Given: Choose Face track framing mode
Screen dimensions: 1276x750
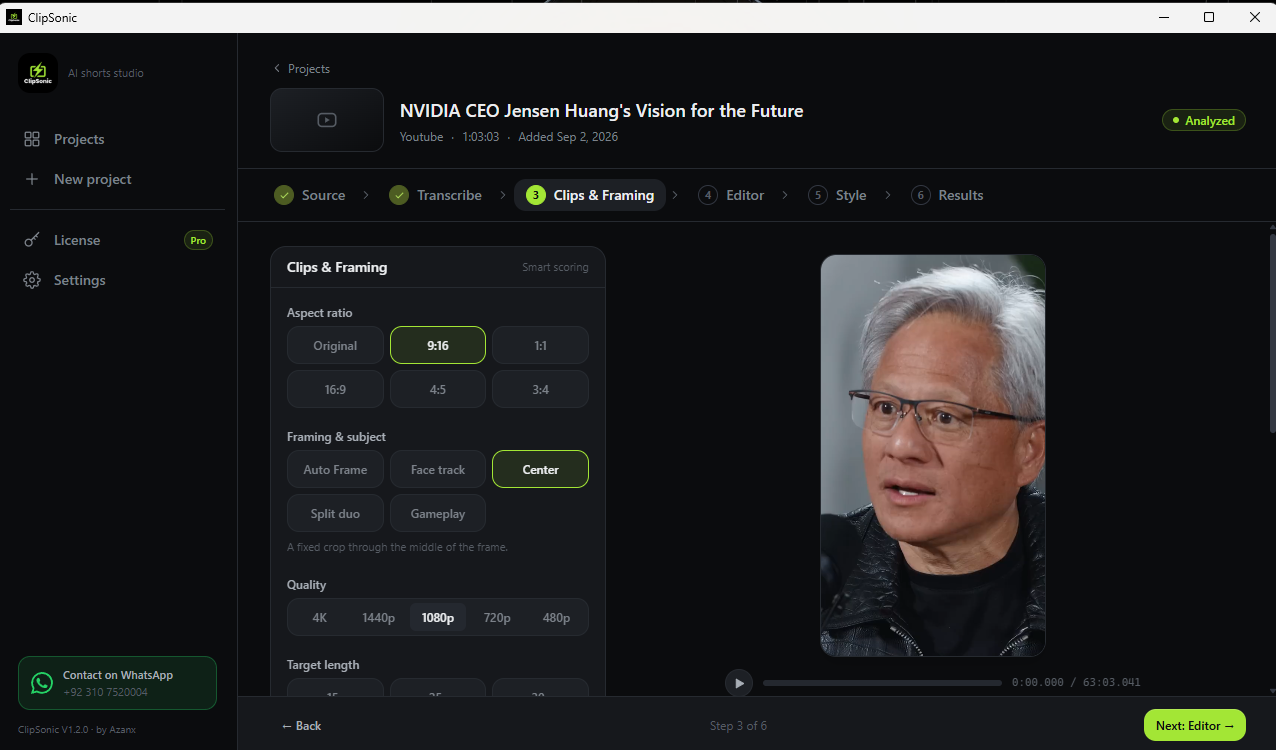Looking at the screenshot, I should 438,469.
